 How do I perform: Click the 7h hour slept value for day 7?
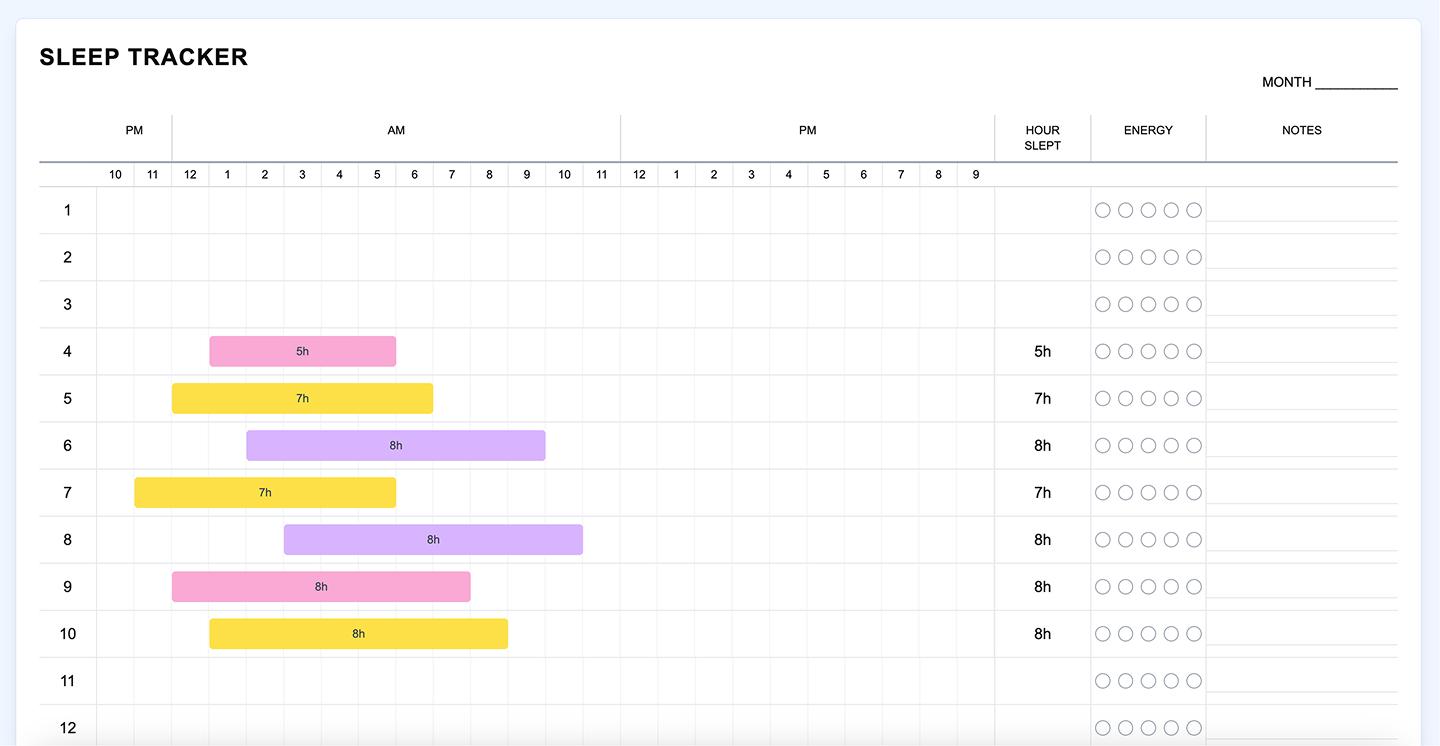(x=1042, y=492)
